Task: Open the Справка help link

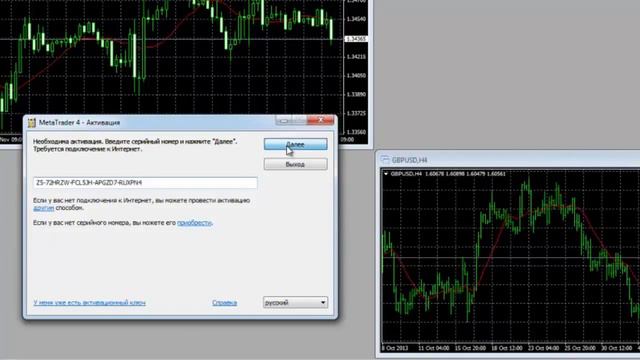Action: point(224,302)
